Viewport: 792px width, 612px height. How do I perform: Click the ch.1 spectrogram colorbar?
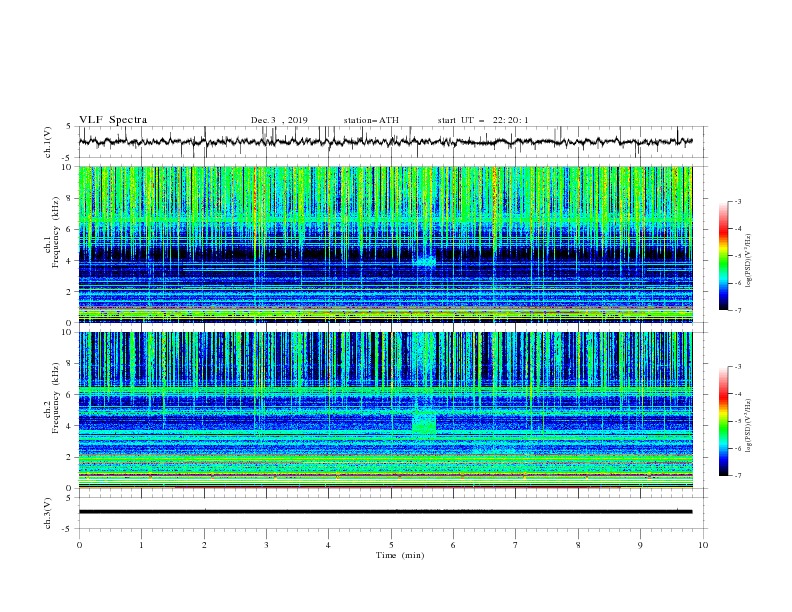pos(724,256)
